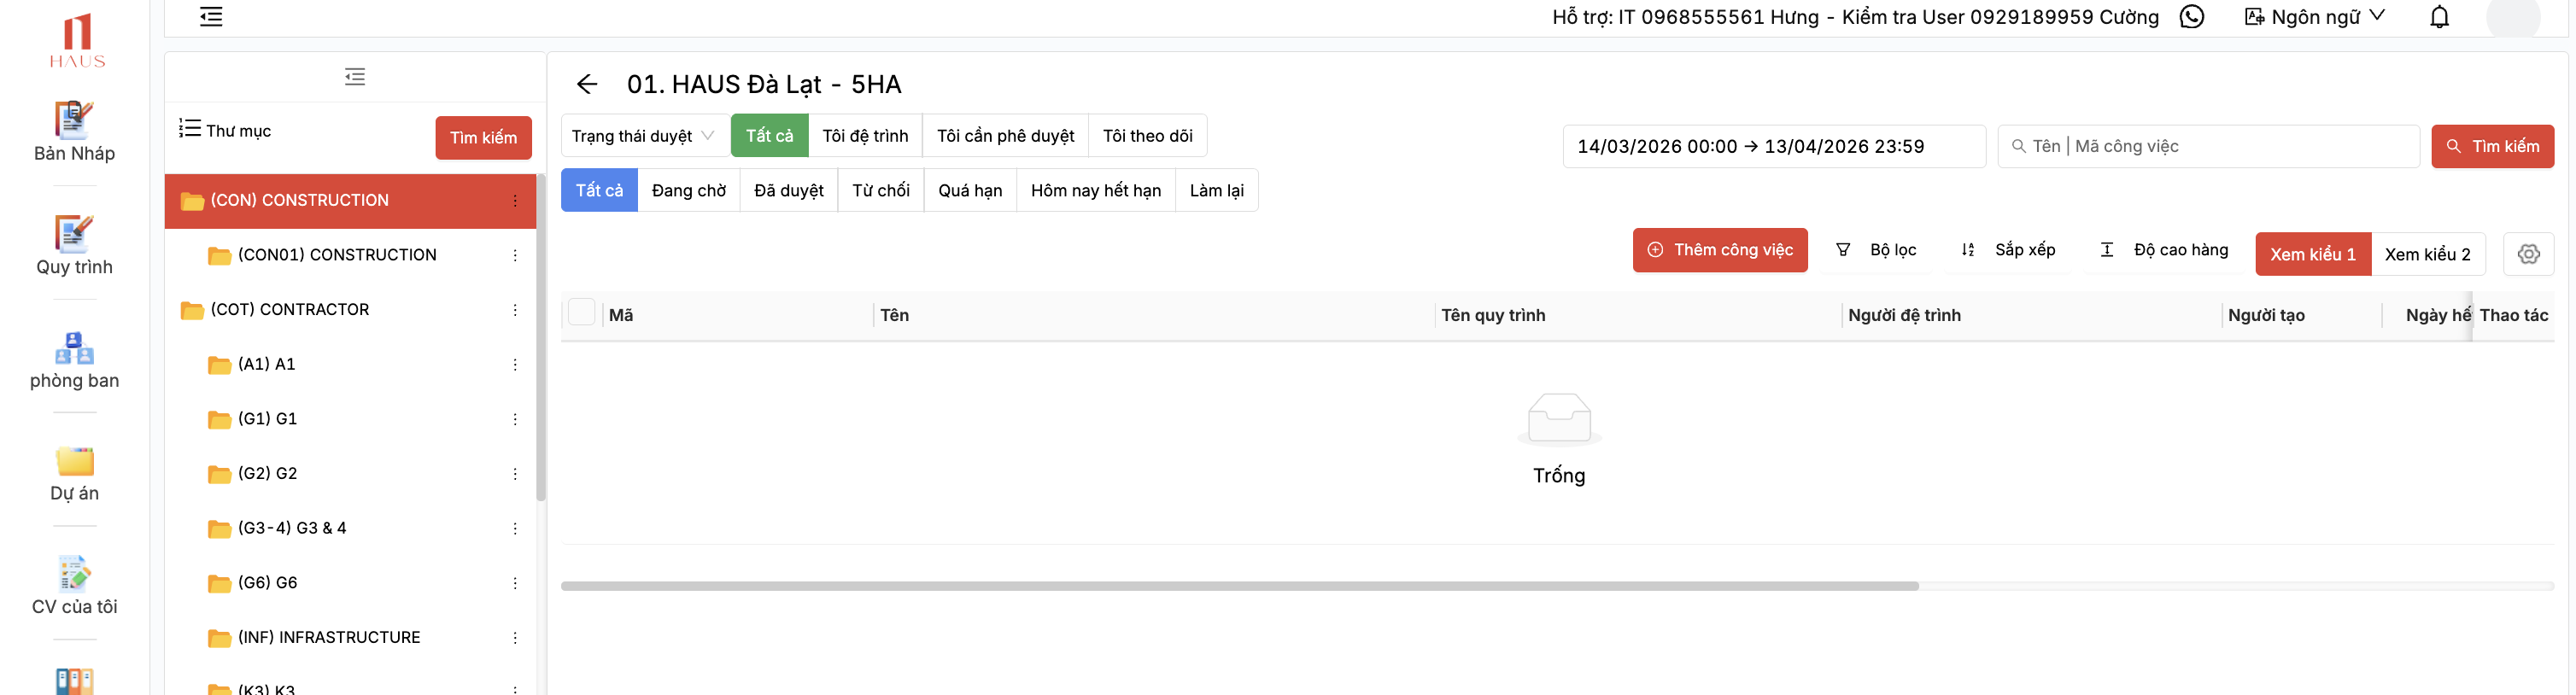This screenshot has width=2576, height=695.
Task: Select the Đang chờ status tab
Action: [688, 191]
